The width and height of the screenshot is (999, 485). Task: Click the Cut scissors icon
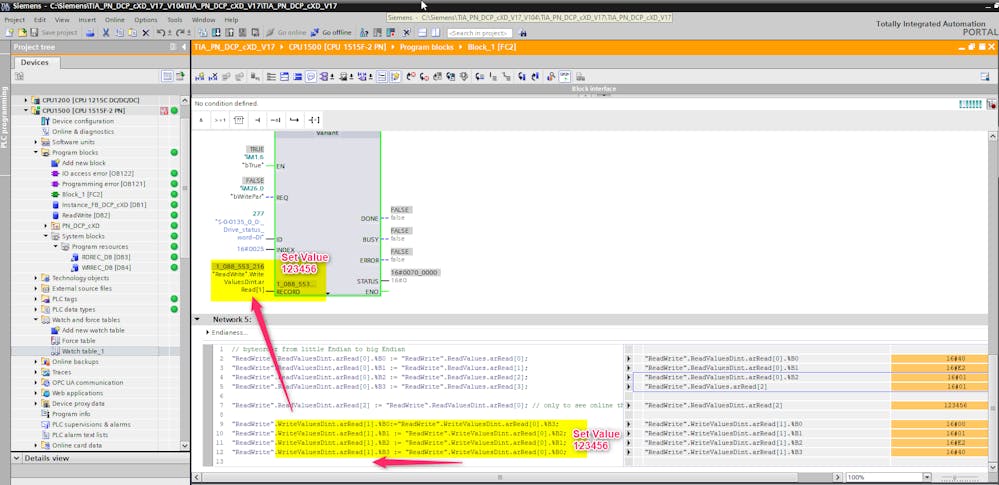[x=108, y=33]
